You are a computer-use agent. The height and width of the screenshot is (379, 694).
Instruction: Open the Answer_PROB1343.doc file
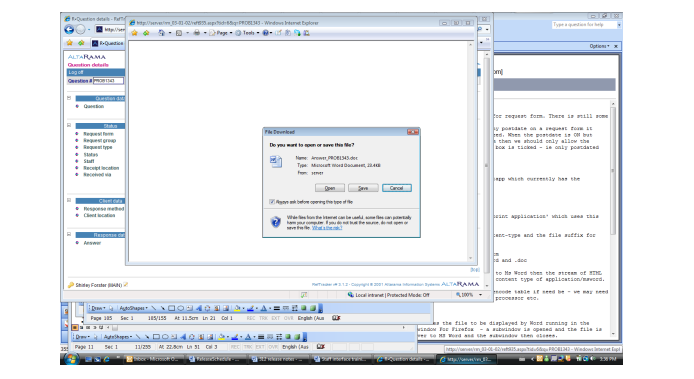[x=330, y=188]
